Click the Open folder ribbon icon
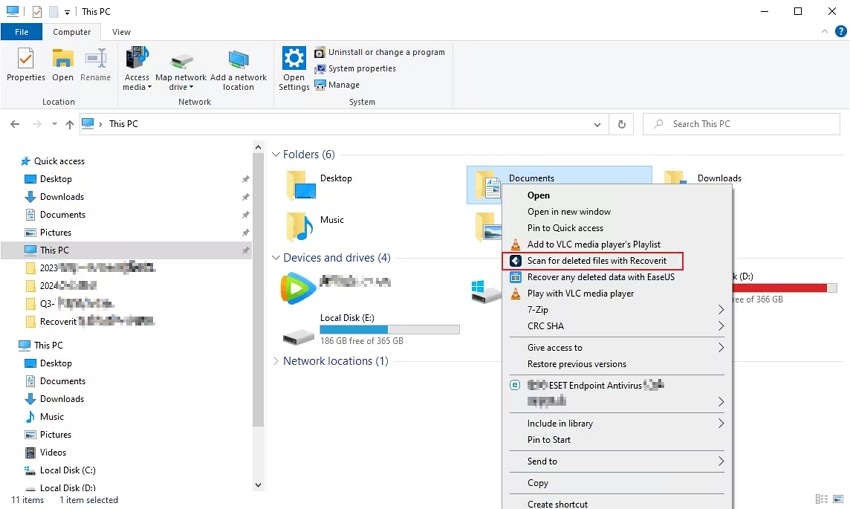The image size is (850, 509). [62, 59]
